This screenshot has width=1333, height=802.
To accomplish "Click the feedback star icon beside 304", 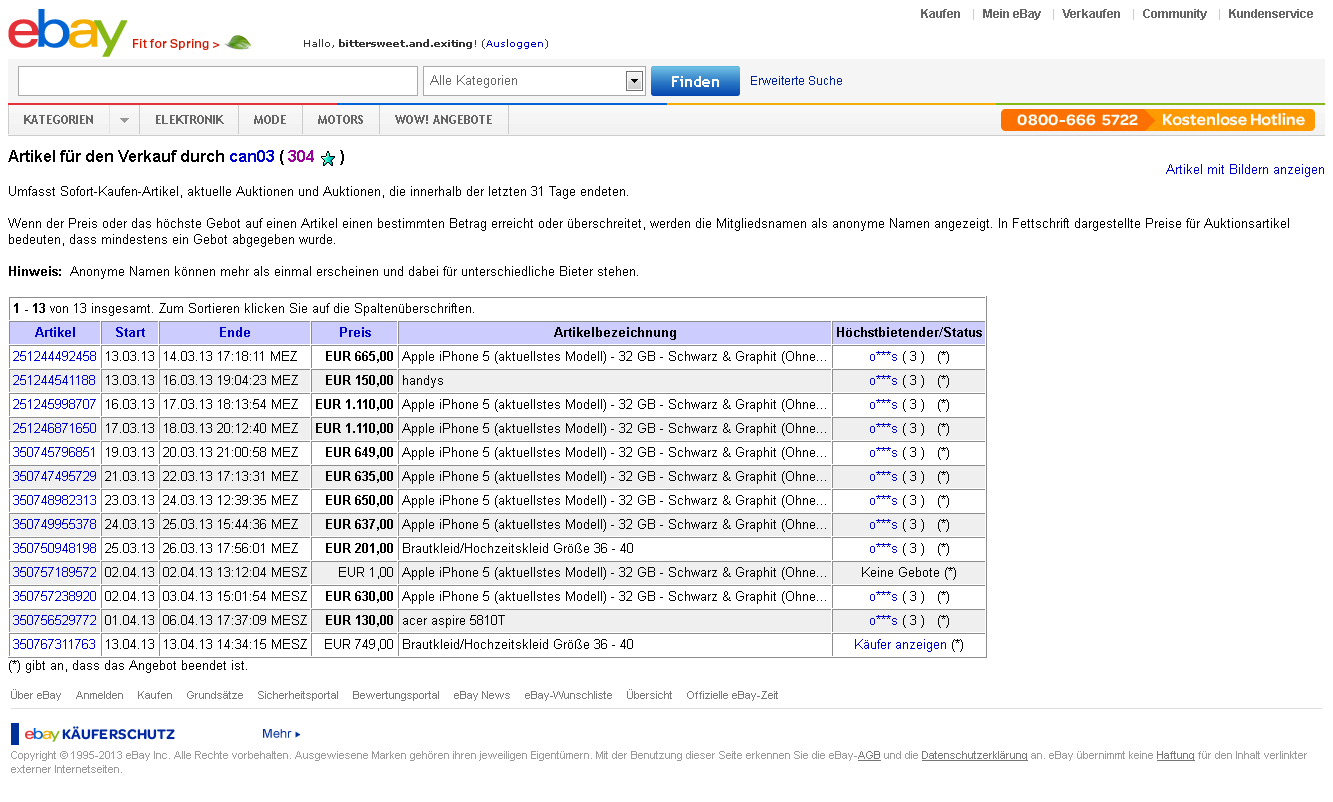I will coord(327,158).
